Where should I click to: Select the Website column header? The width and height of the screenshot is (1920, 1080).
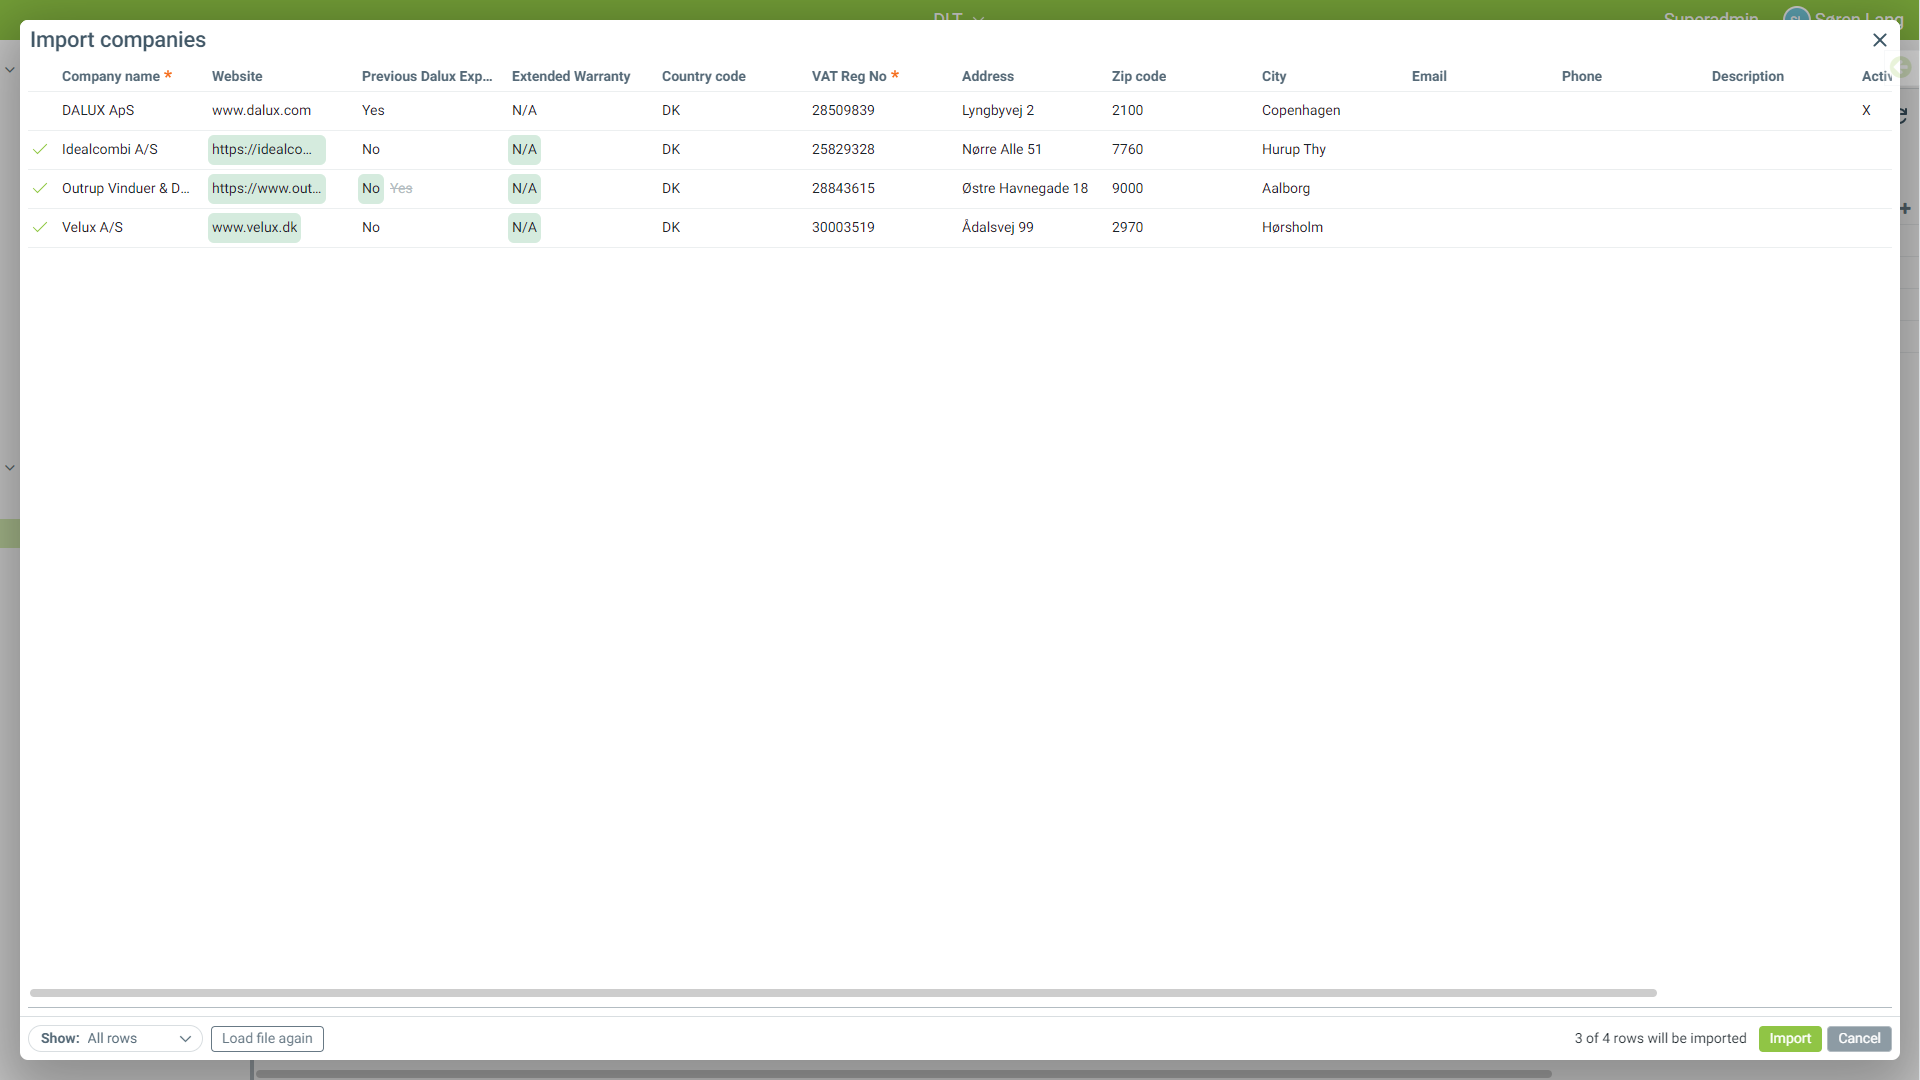(237, 76)
